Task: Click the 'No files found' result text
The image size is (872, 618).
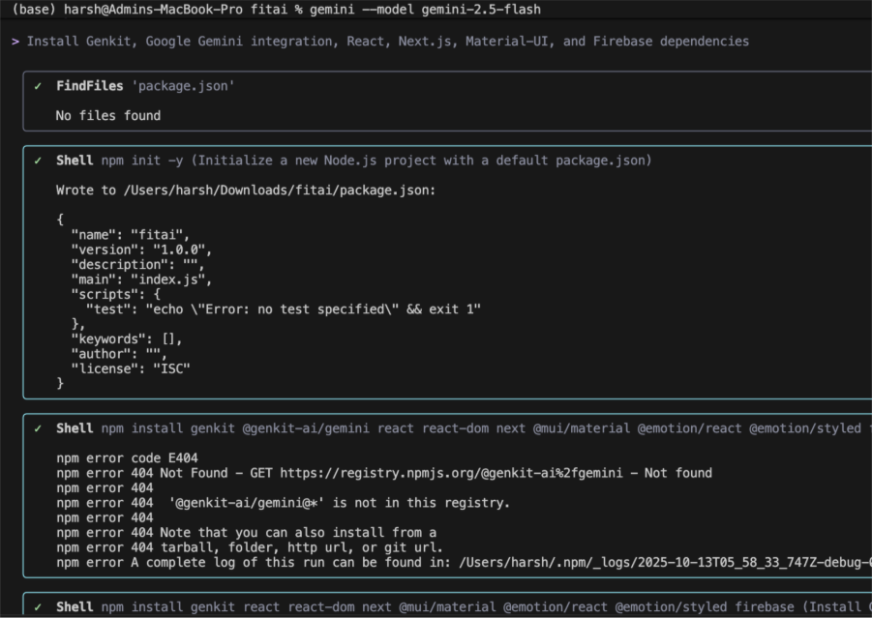Action: click(x=108, y=116)
